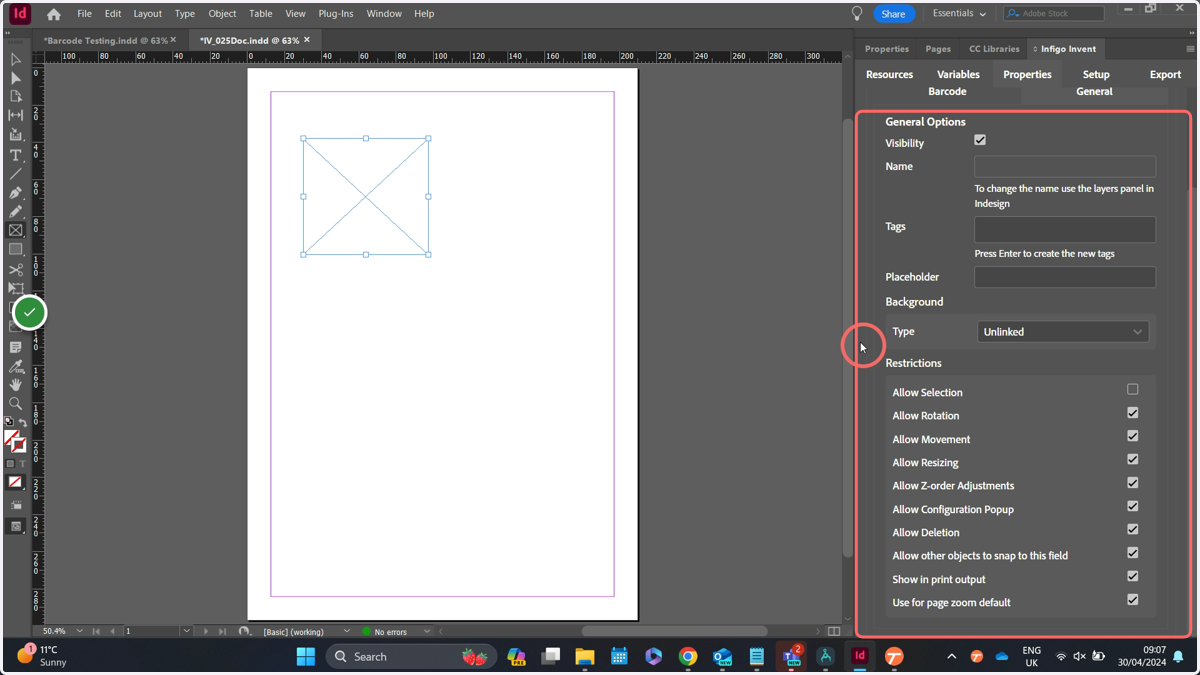Screen dimensions: 1200x675
Task: Click the default fill and stroke swatch
Action: tap(9, 422)
